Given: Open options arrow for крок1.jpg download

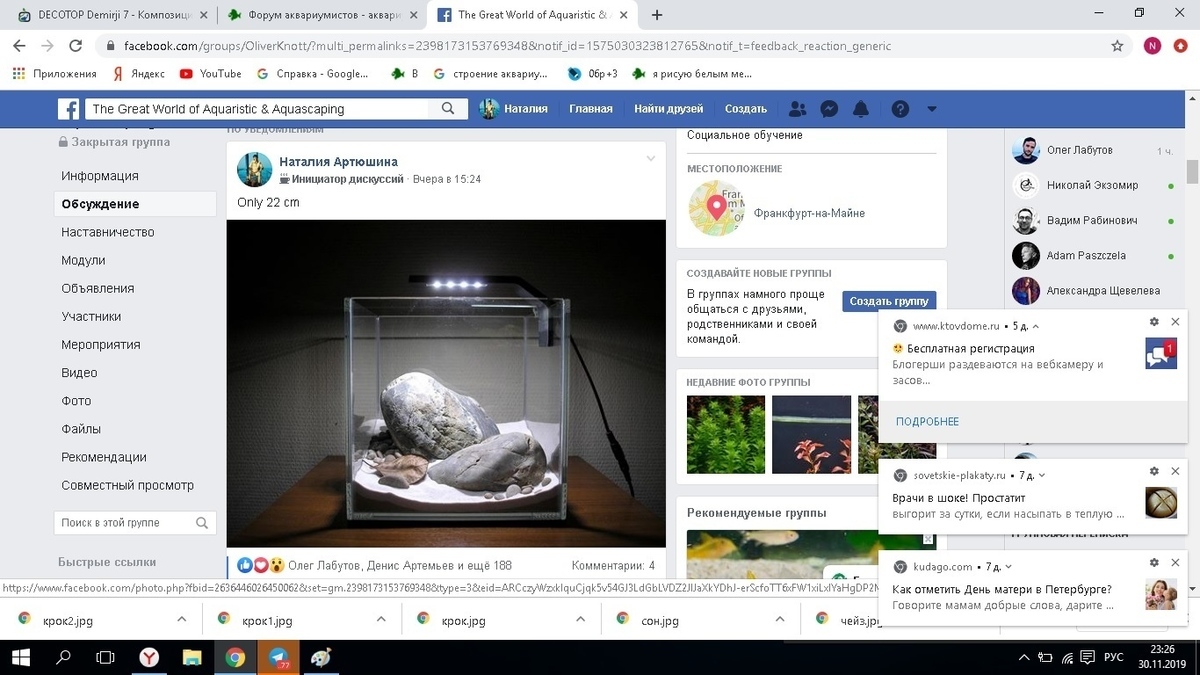Looking at the screenshot, I should (x=381, y=620).
